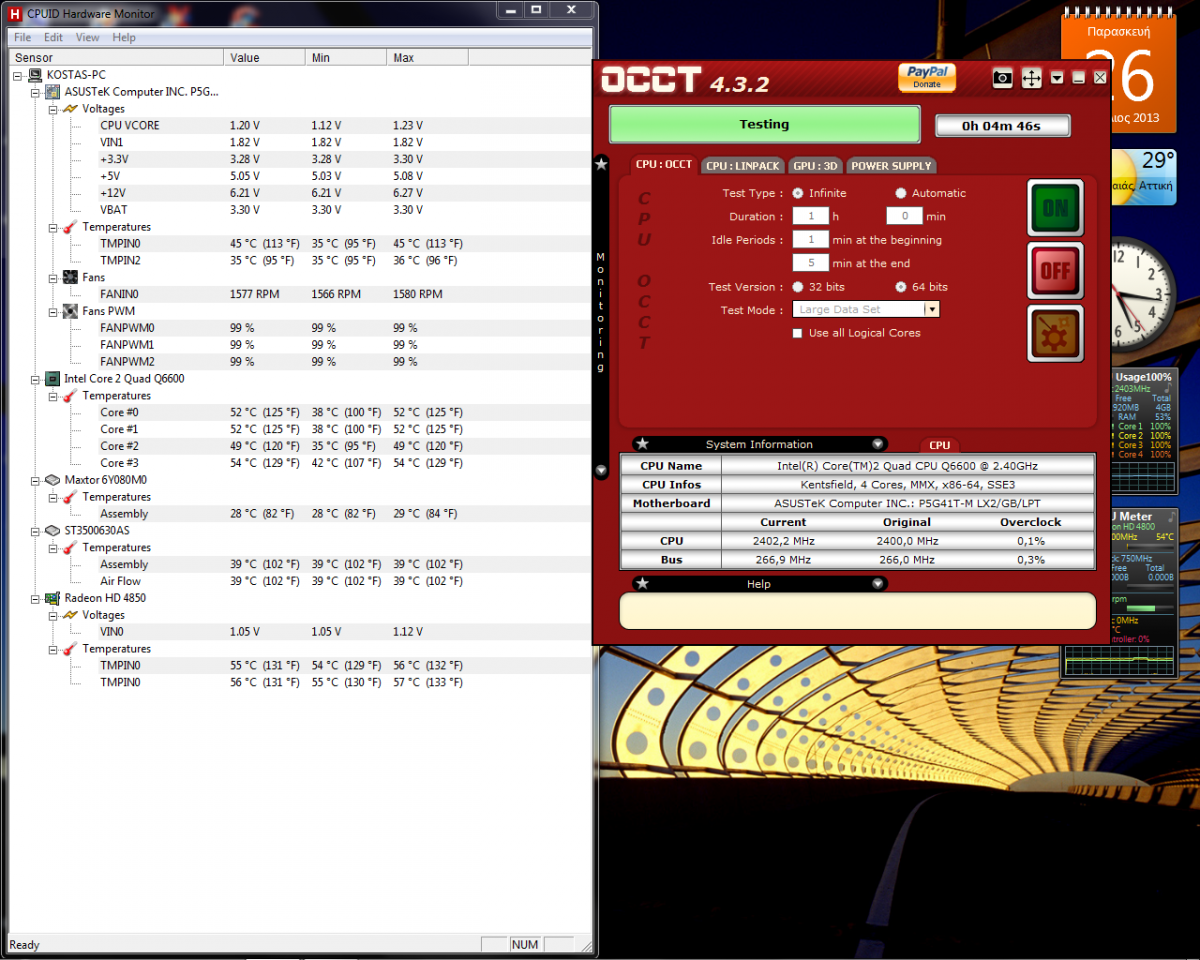
Task: Select the 64 bits test version
Action: click(901, 287)
